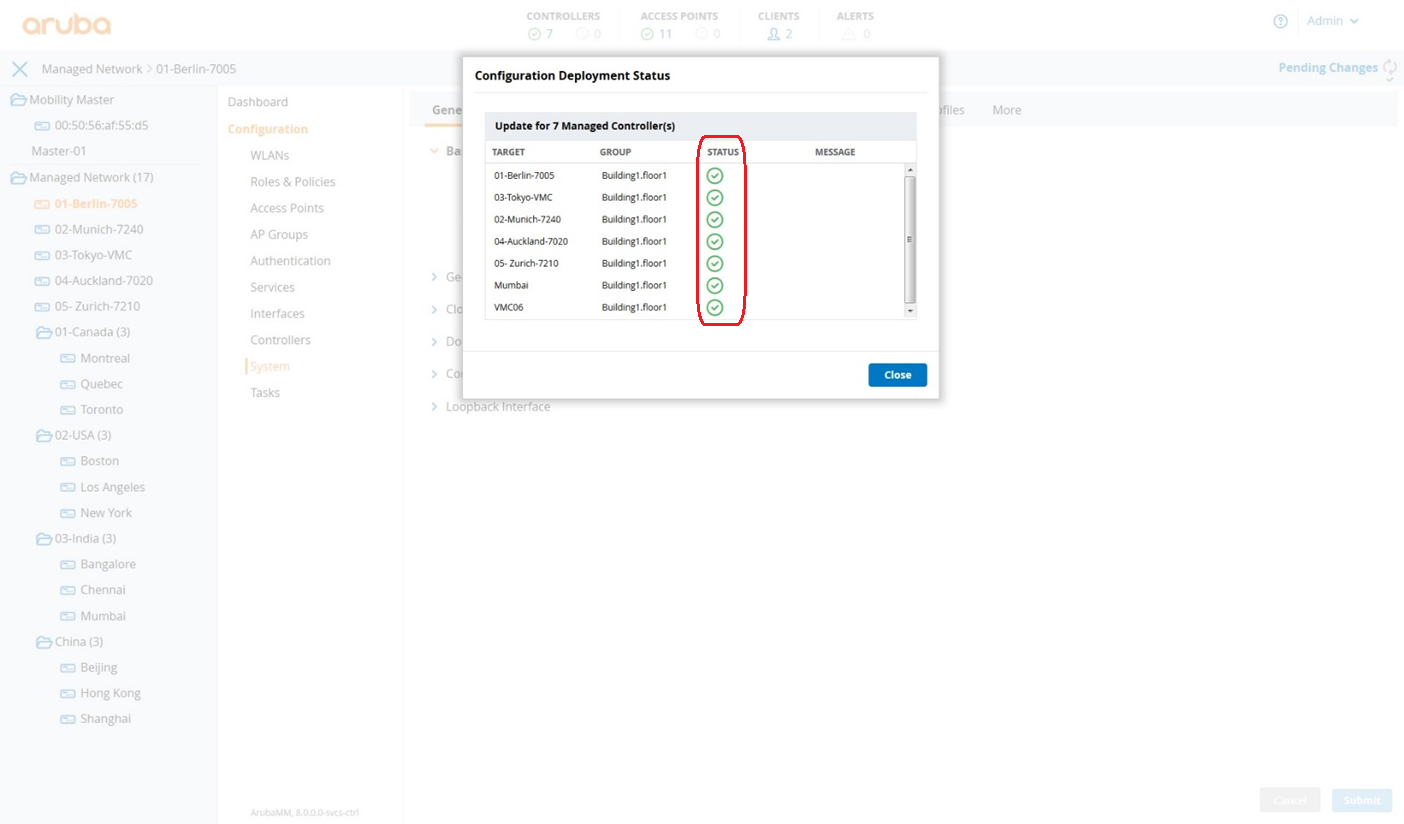Image resolution: width=1404 pixels, height=824 pixels.
Task: Click the status check for 05- Zurich-7210
Action: pos(715,264)
